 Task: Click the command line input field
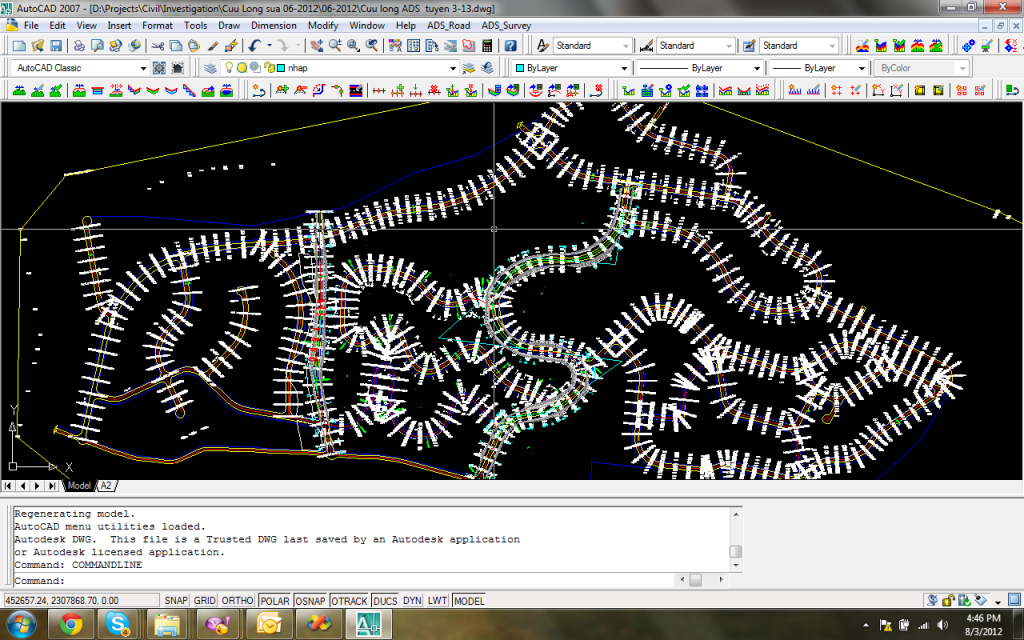(343, 581)
